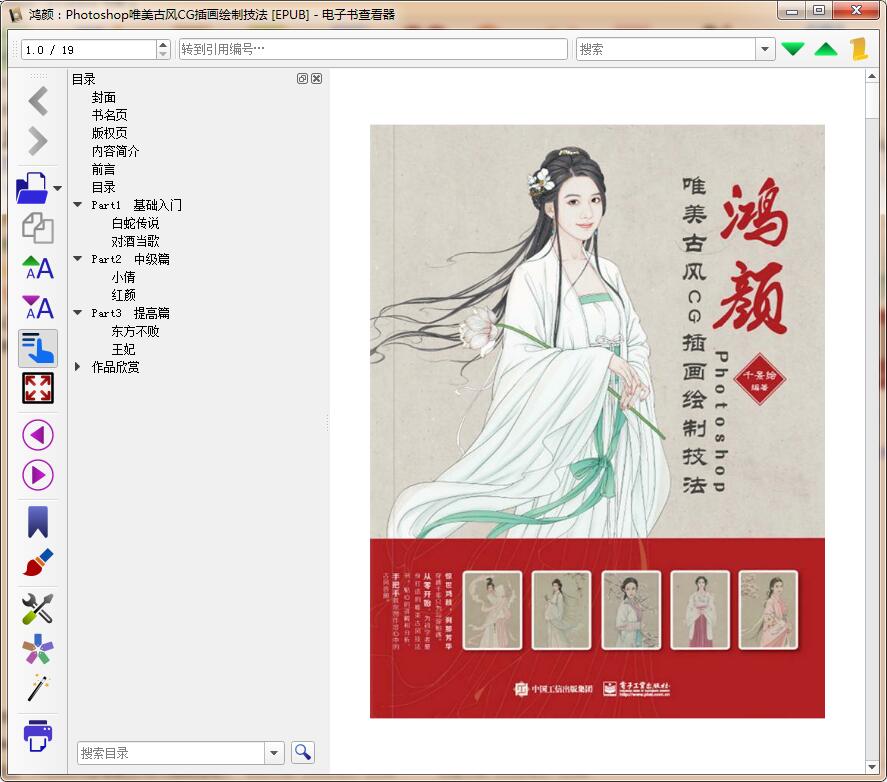The width and height of the screenshot is (887, 782).
Task: Copy to clipboard with the copy icon
Action: (x=38, y=228)
